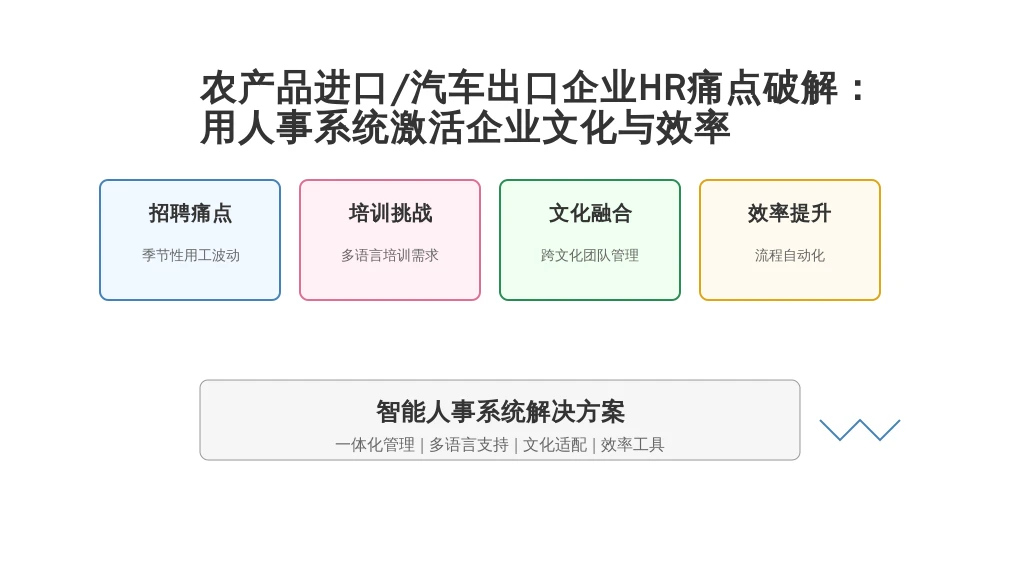Click the title line about 农产品进口/汽车出口企业HR痛点破解

(x=534, y=88)
